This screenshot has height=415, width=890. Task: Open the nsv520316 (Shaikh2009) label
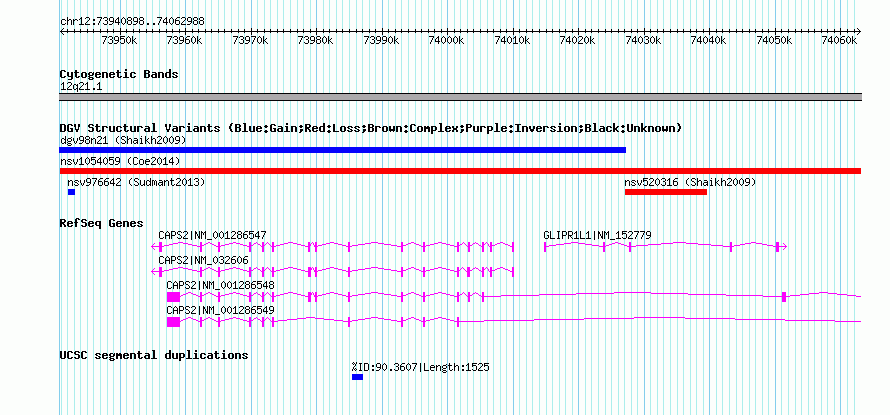pos(690,182)
